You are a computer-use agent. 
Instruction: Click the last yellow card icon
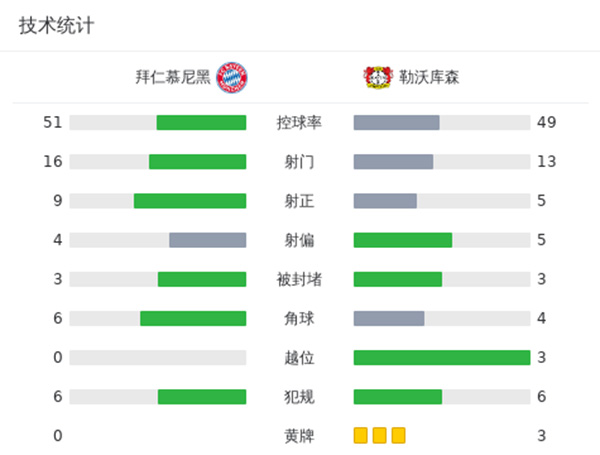[x=398, y=435]
